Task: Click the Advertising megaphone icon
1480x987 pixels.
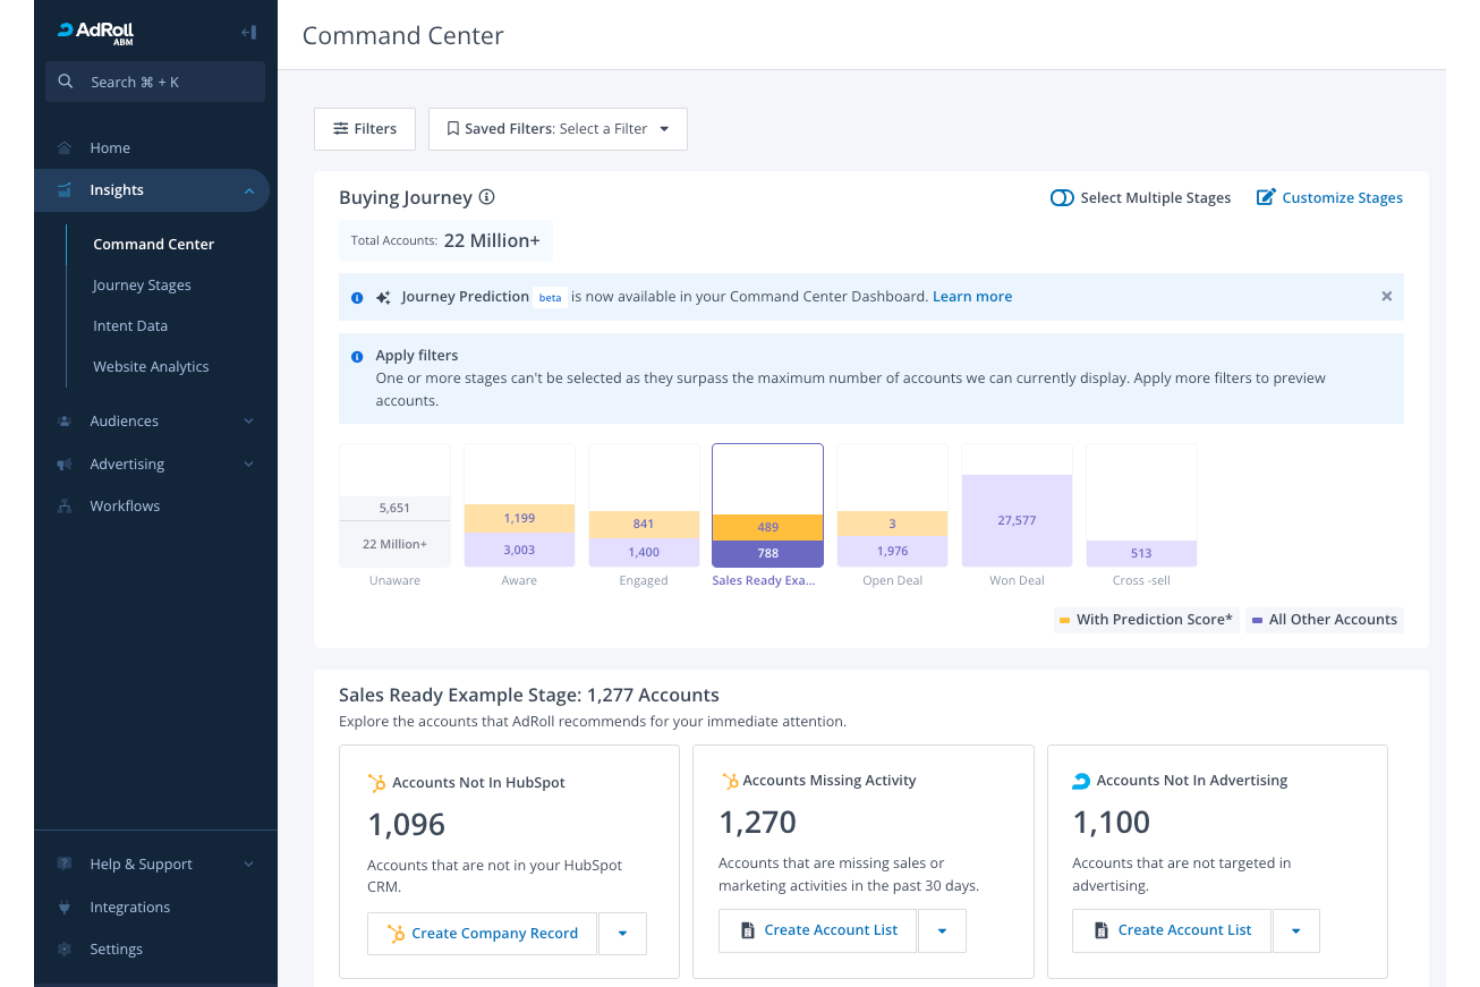Action: [64, 463]
